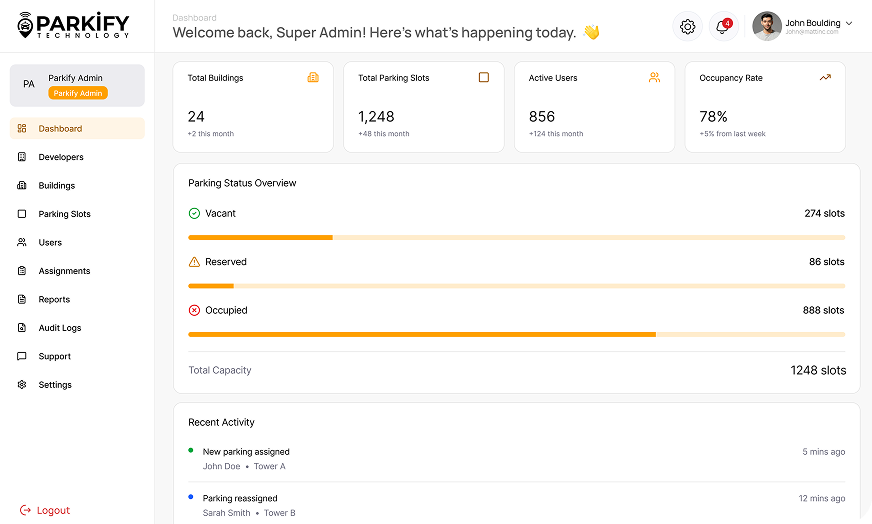Open the Audit Logs page
The image size is (872, 524).
click(x=59, y=328)
